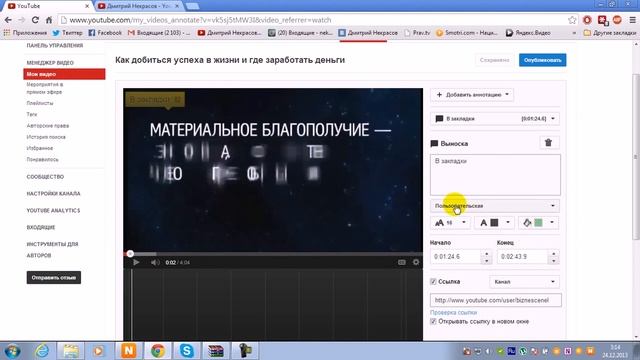Open Chrome from the taskbar
640x360 pixels.
click(x=158, y=351)
